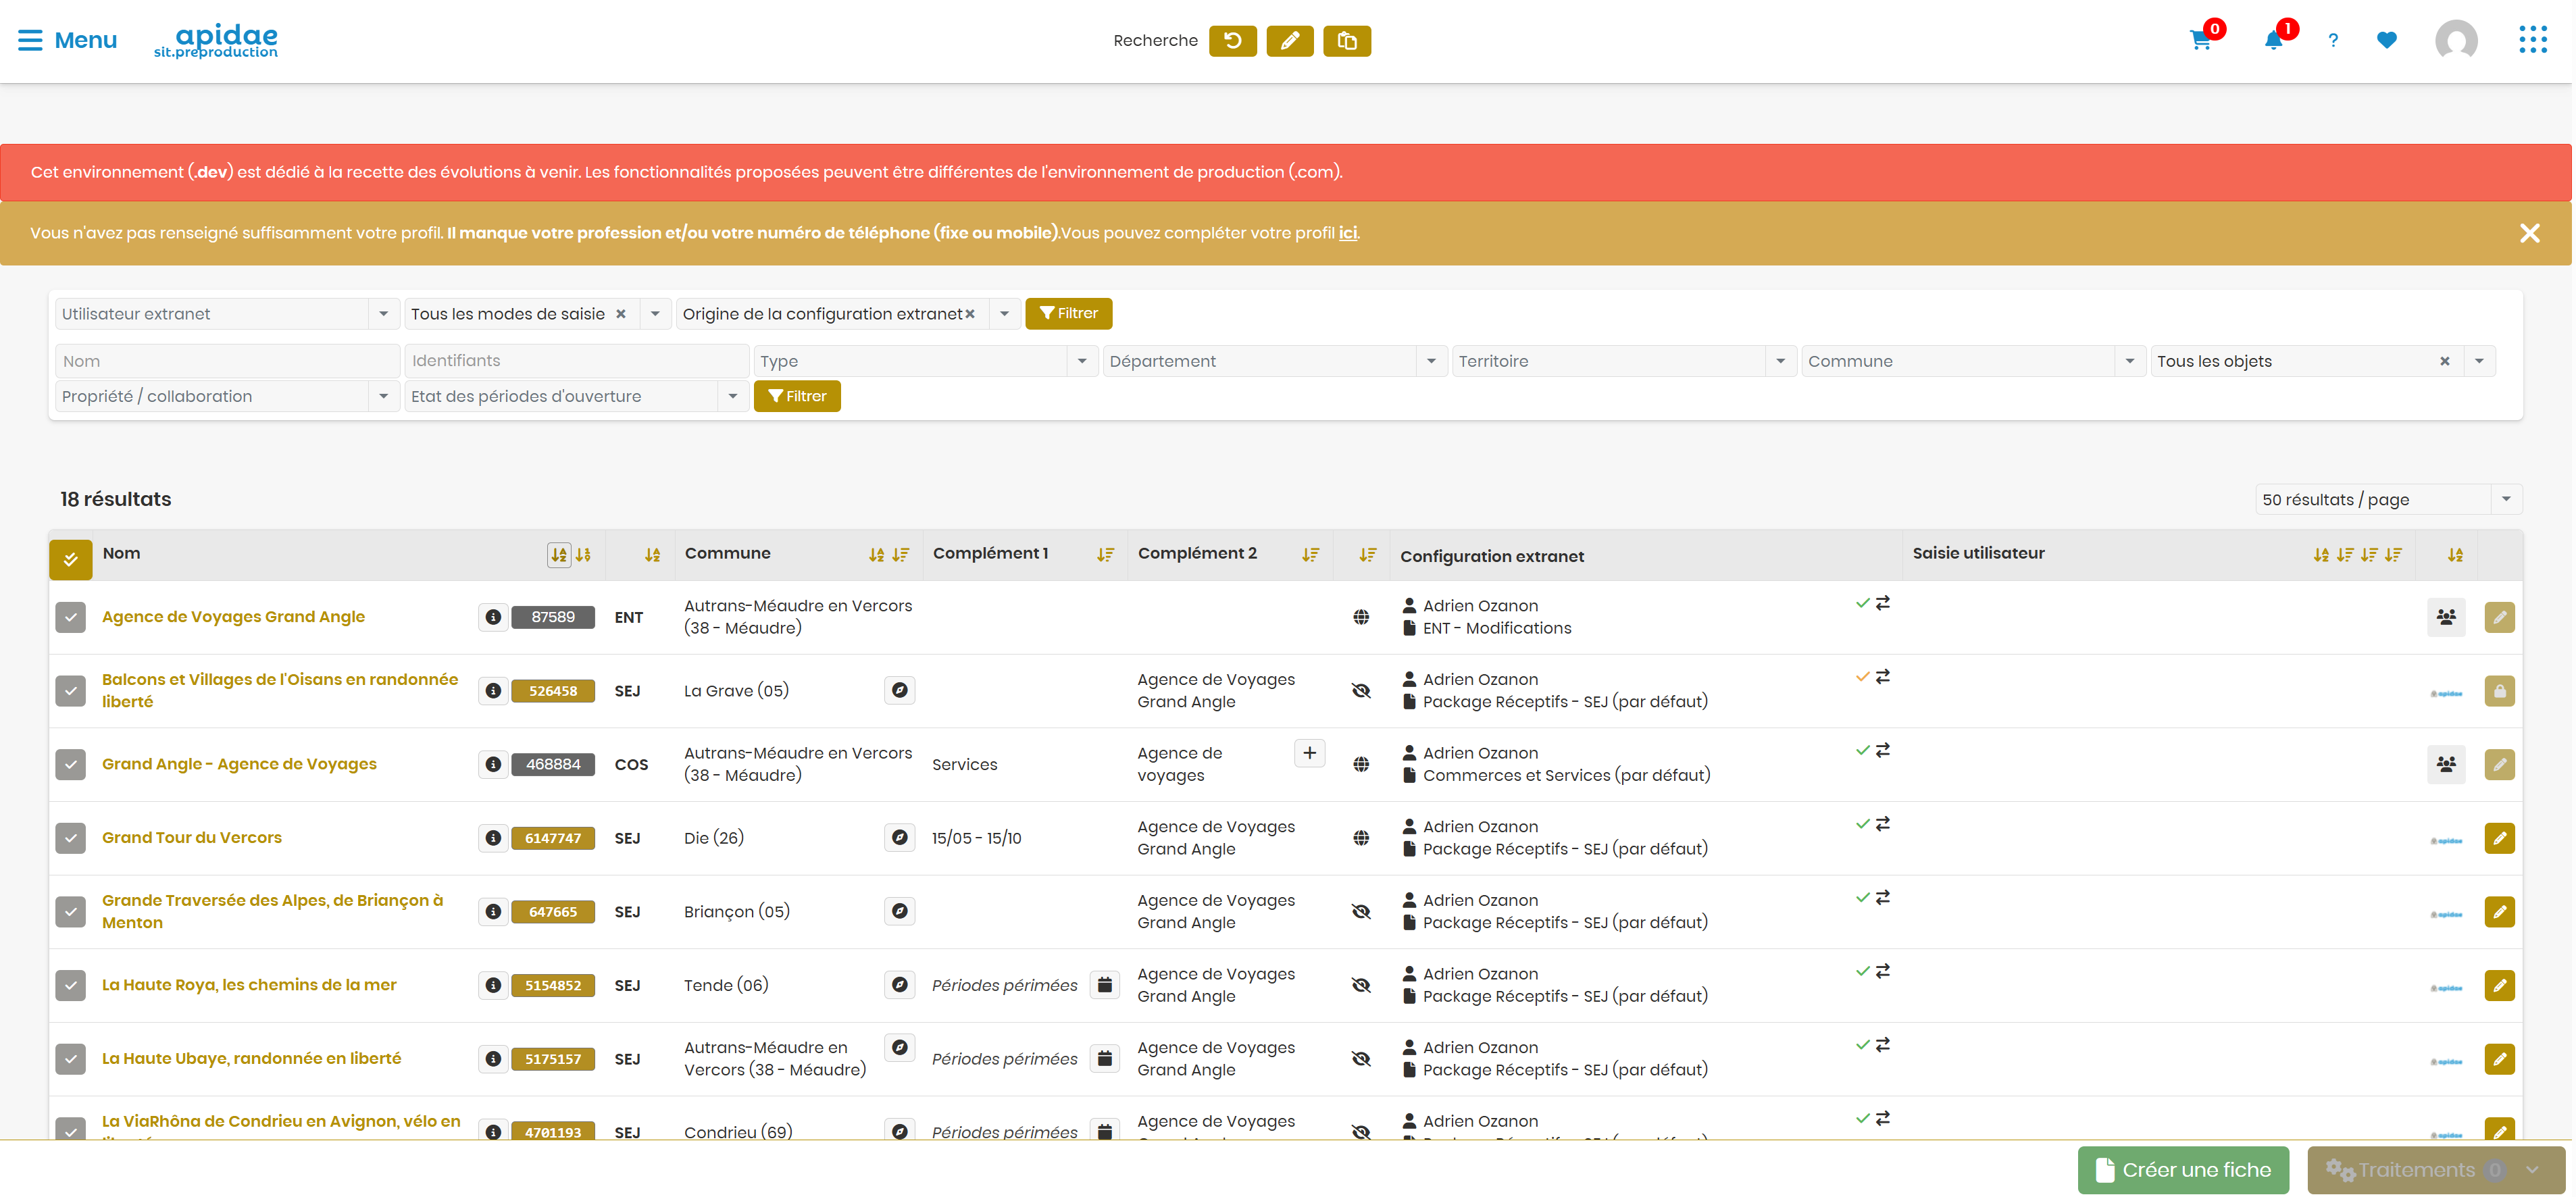Click compass icon on Die (26) row

(x=900, y=837)
